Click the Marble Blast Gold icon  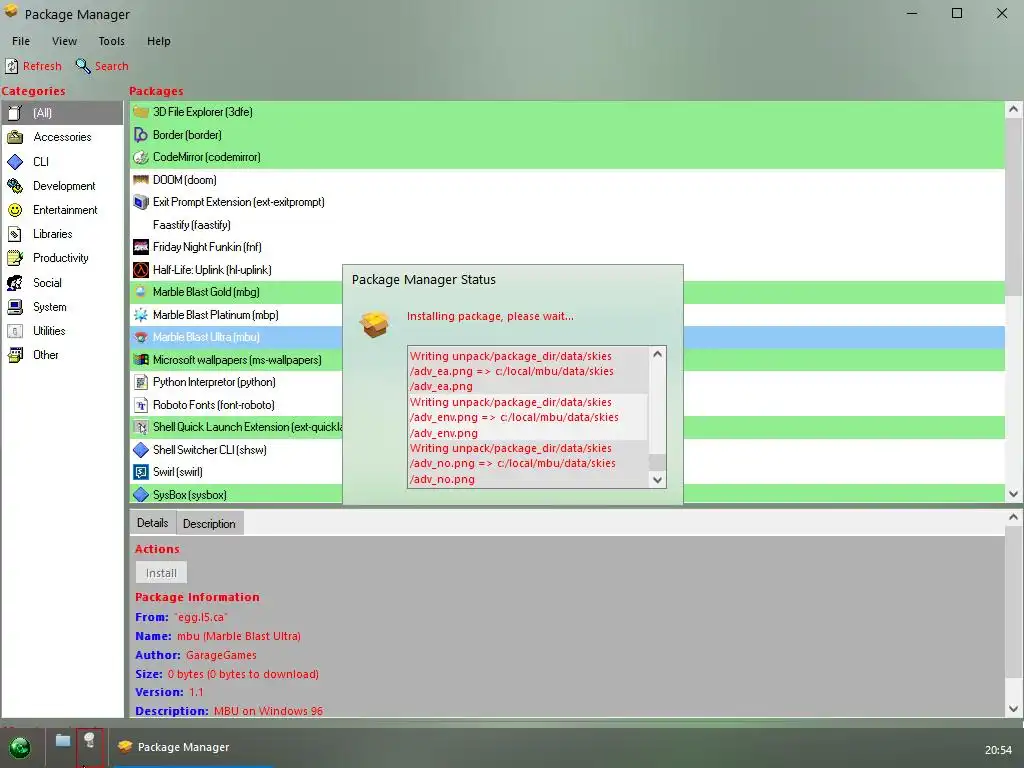(x=141, y=292)
